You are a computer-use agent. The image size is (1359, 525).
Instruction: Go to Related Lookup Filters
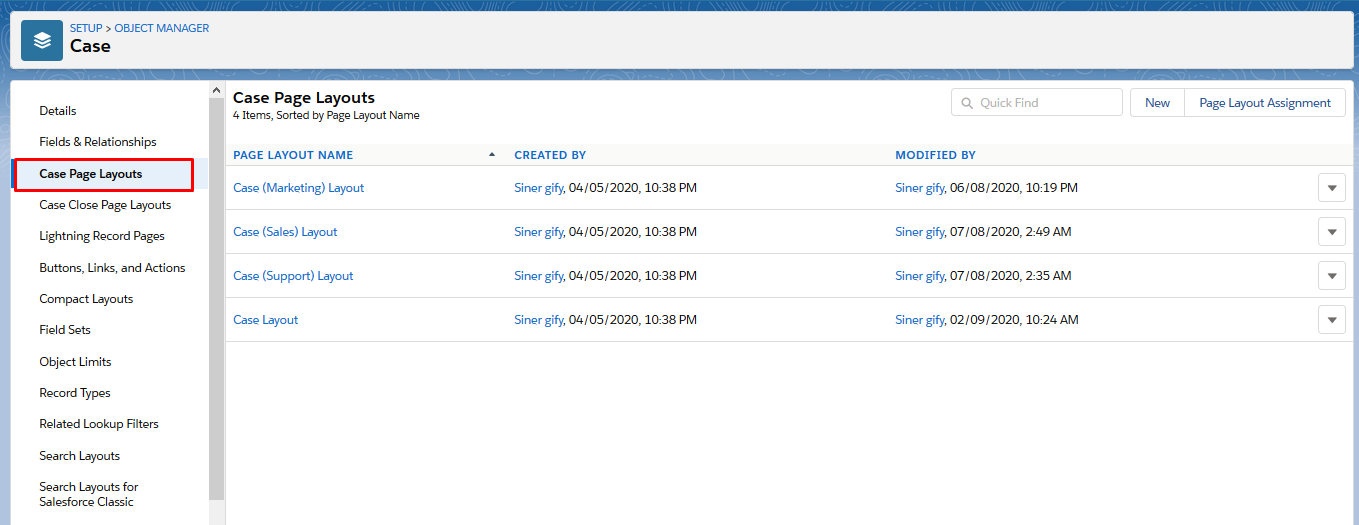click(x=99, y=424)
